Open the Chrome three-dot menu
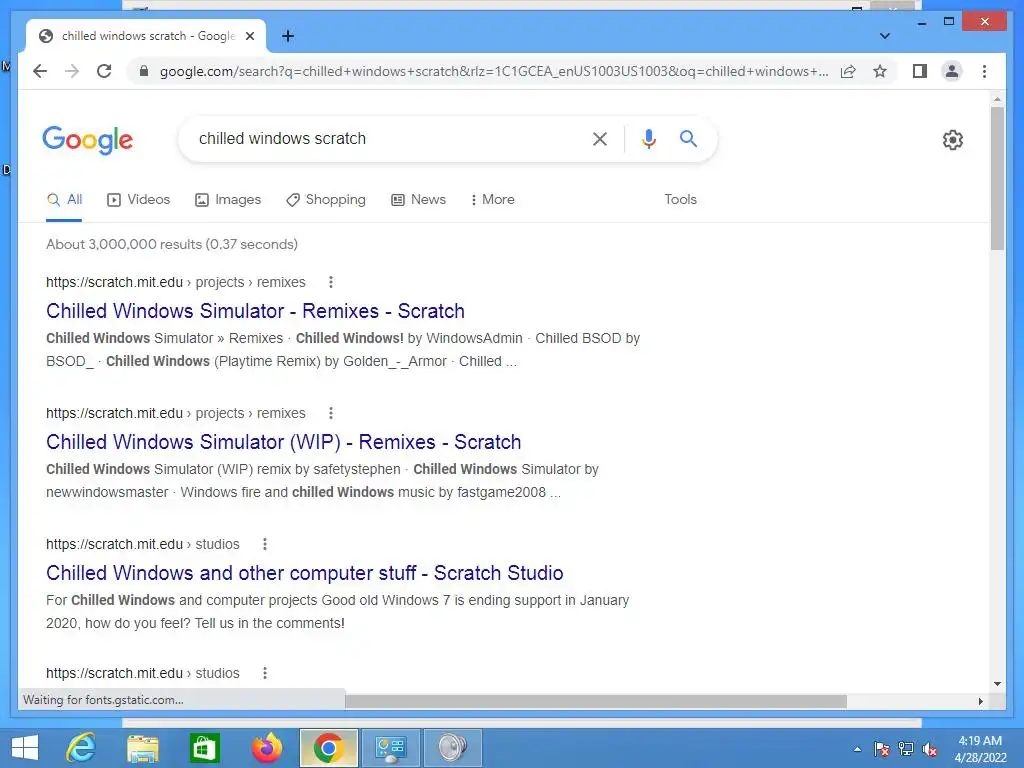 click(x=984, y=71)
